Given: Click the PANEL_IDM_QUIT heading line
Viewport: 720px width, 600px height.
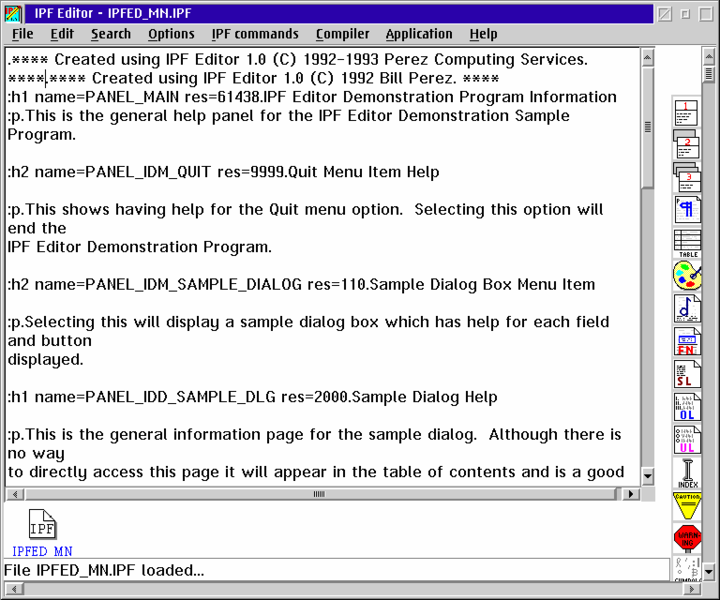Looking at the screenshot, I should 223,172.
